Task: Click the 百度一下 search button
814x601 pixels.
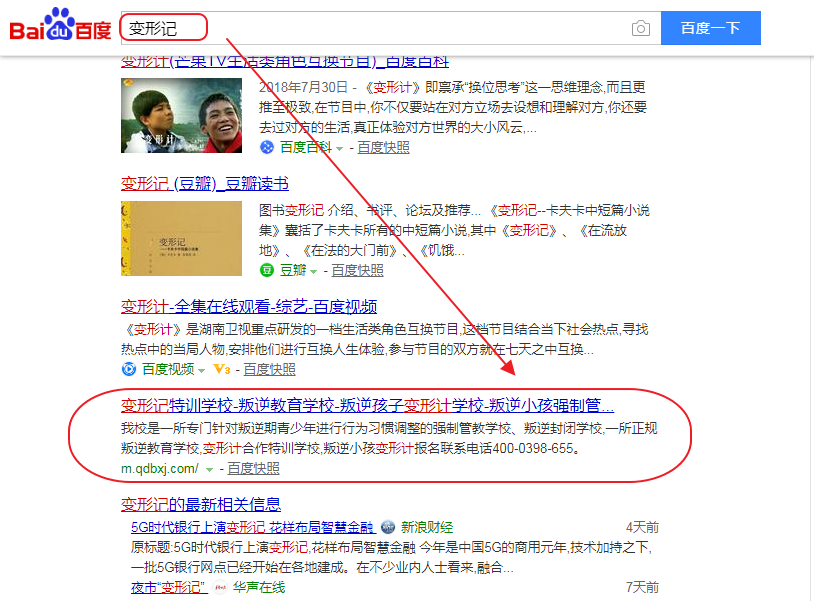Action: [711, 28]
